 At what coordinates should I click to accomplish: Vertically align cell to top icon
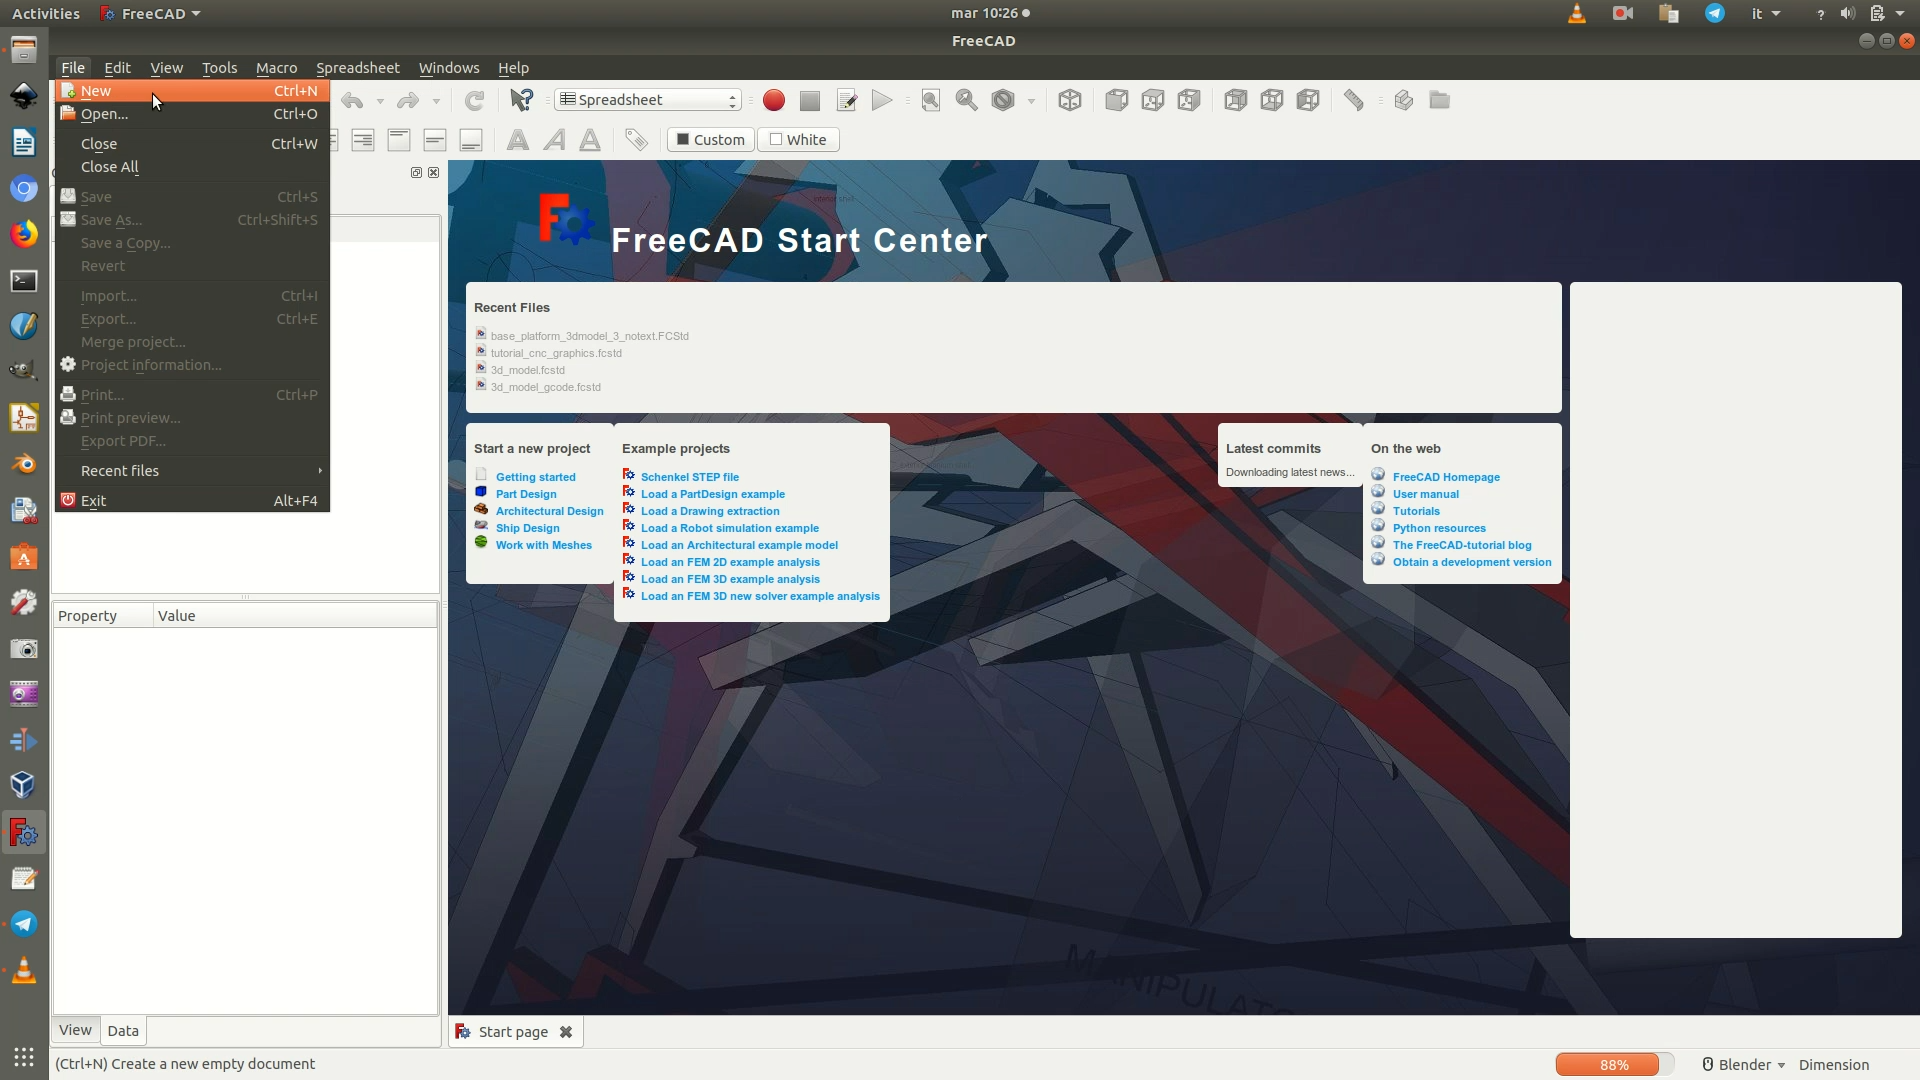[x=399, y=140]
